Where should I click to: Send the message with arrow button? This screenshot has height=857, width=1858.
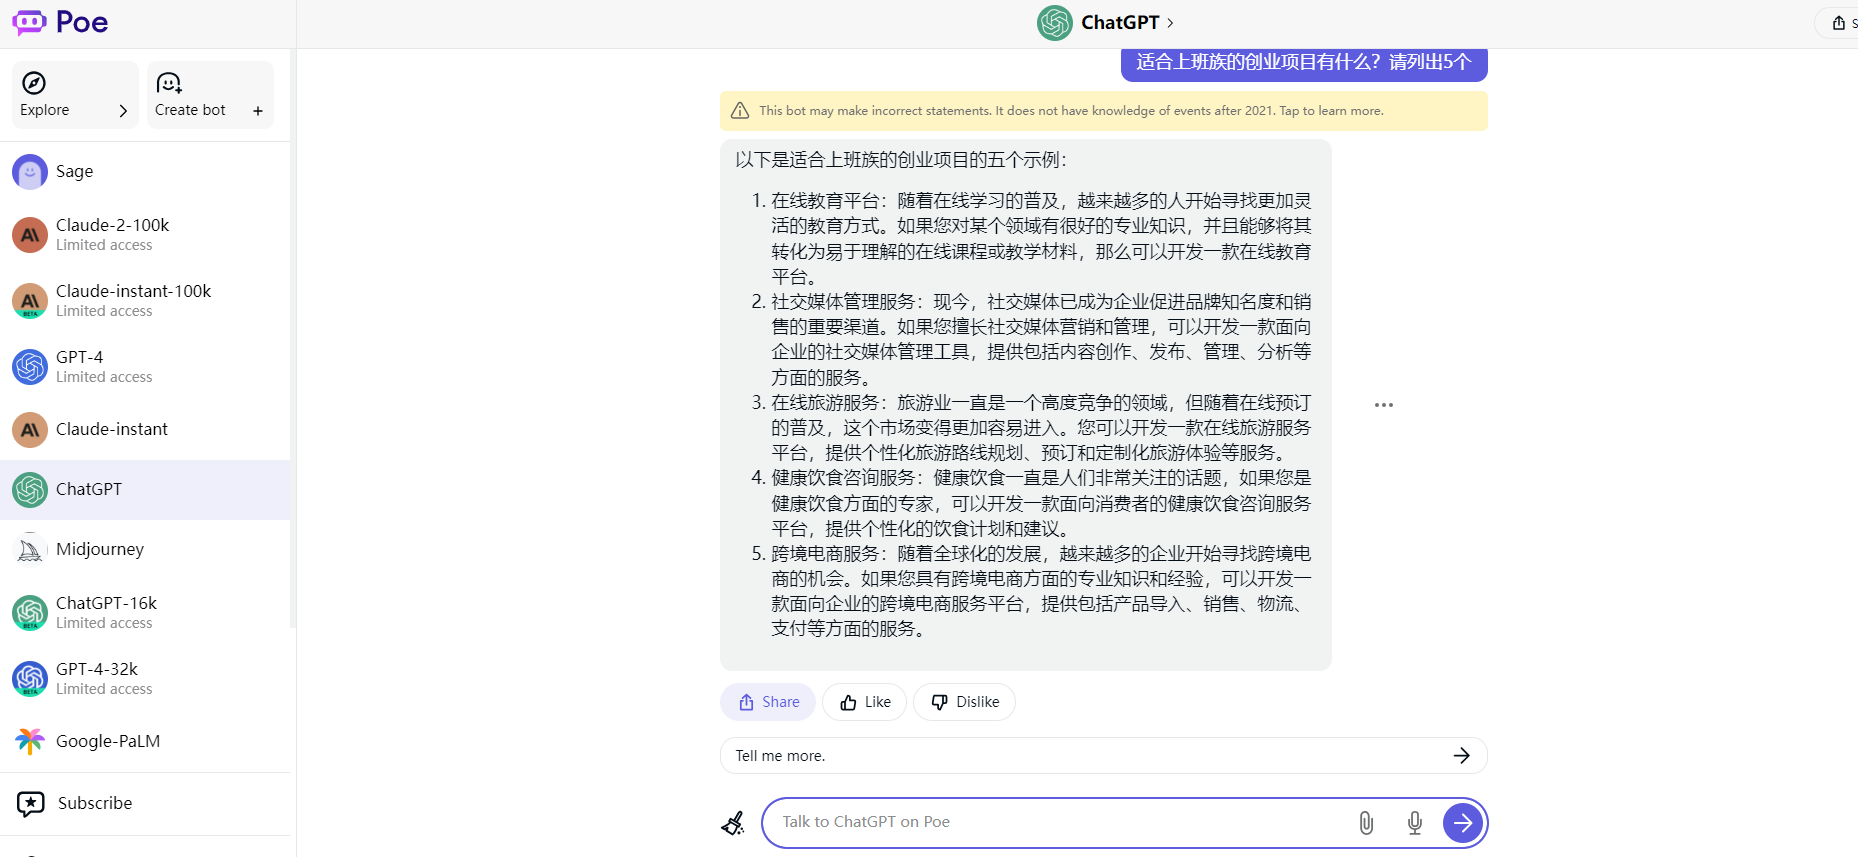(1463, 823)
